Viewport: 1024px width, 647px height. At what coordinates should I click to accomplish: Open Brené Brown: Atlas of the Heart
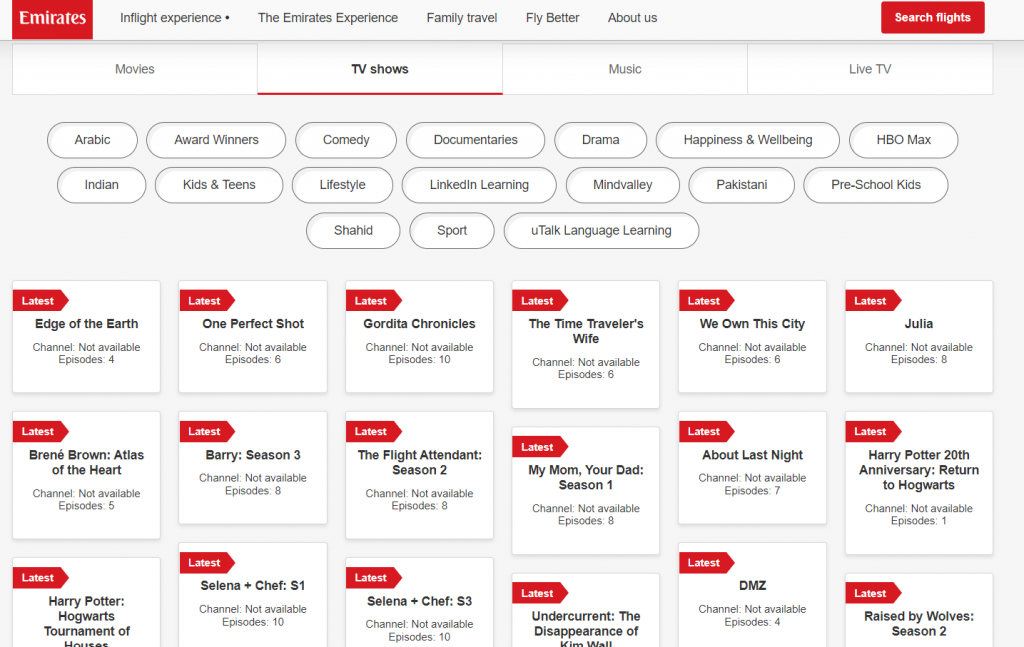pos(86,475)
